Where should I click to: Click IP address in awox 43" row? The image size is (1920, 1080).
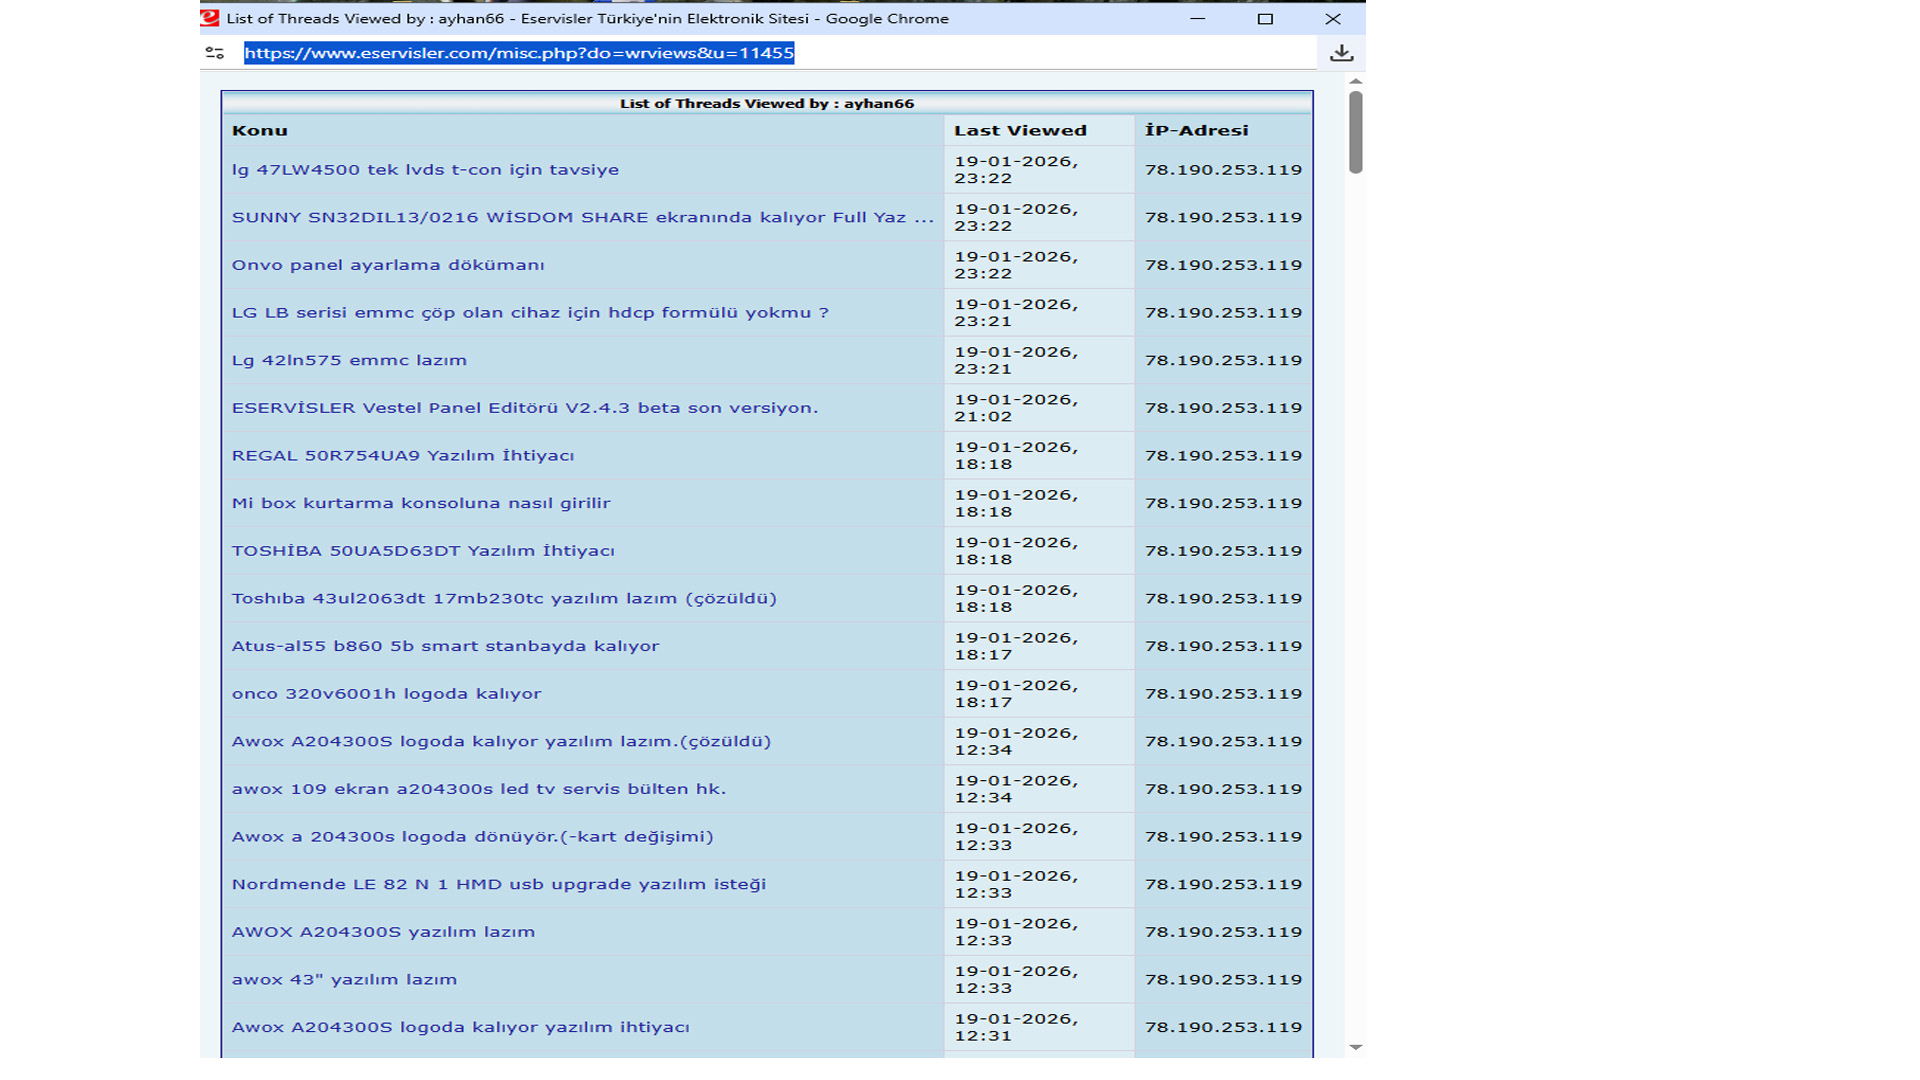[x=1223, y=980]
